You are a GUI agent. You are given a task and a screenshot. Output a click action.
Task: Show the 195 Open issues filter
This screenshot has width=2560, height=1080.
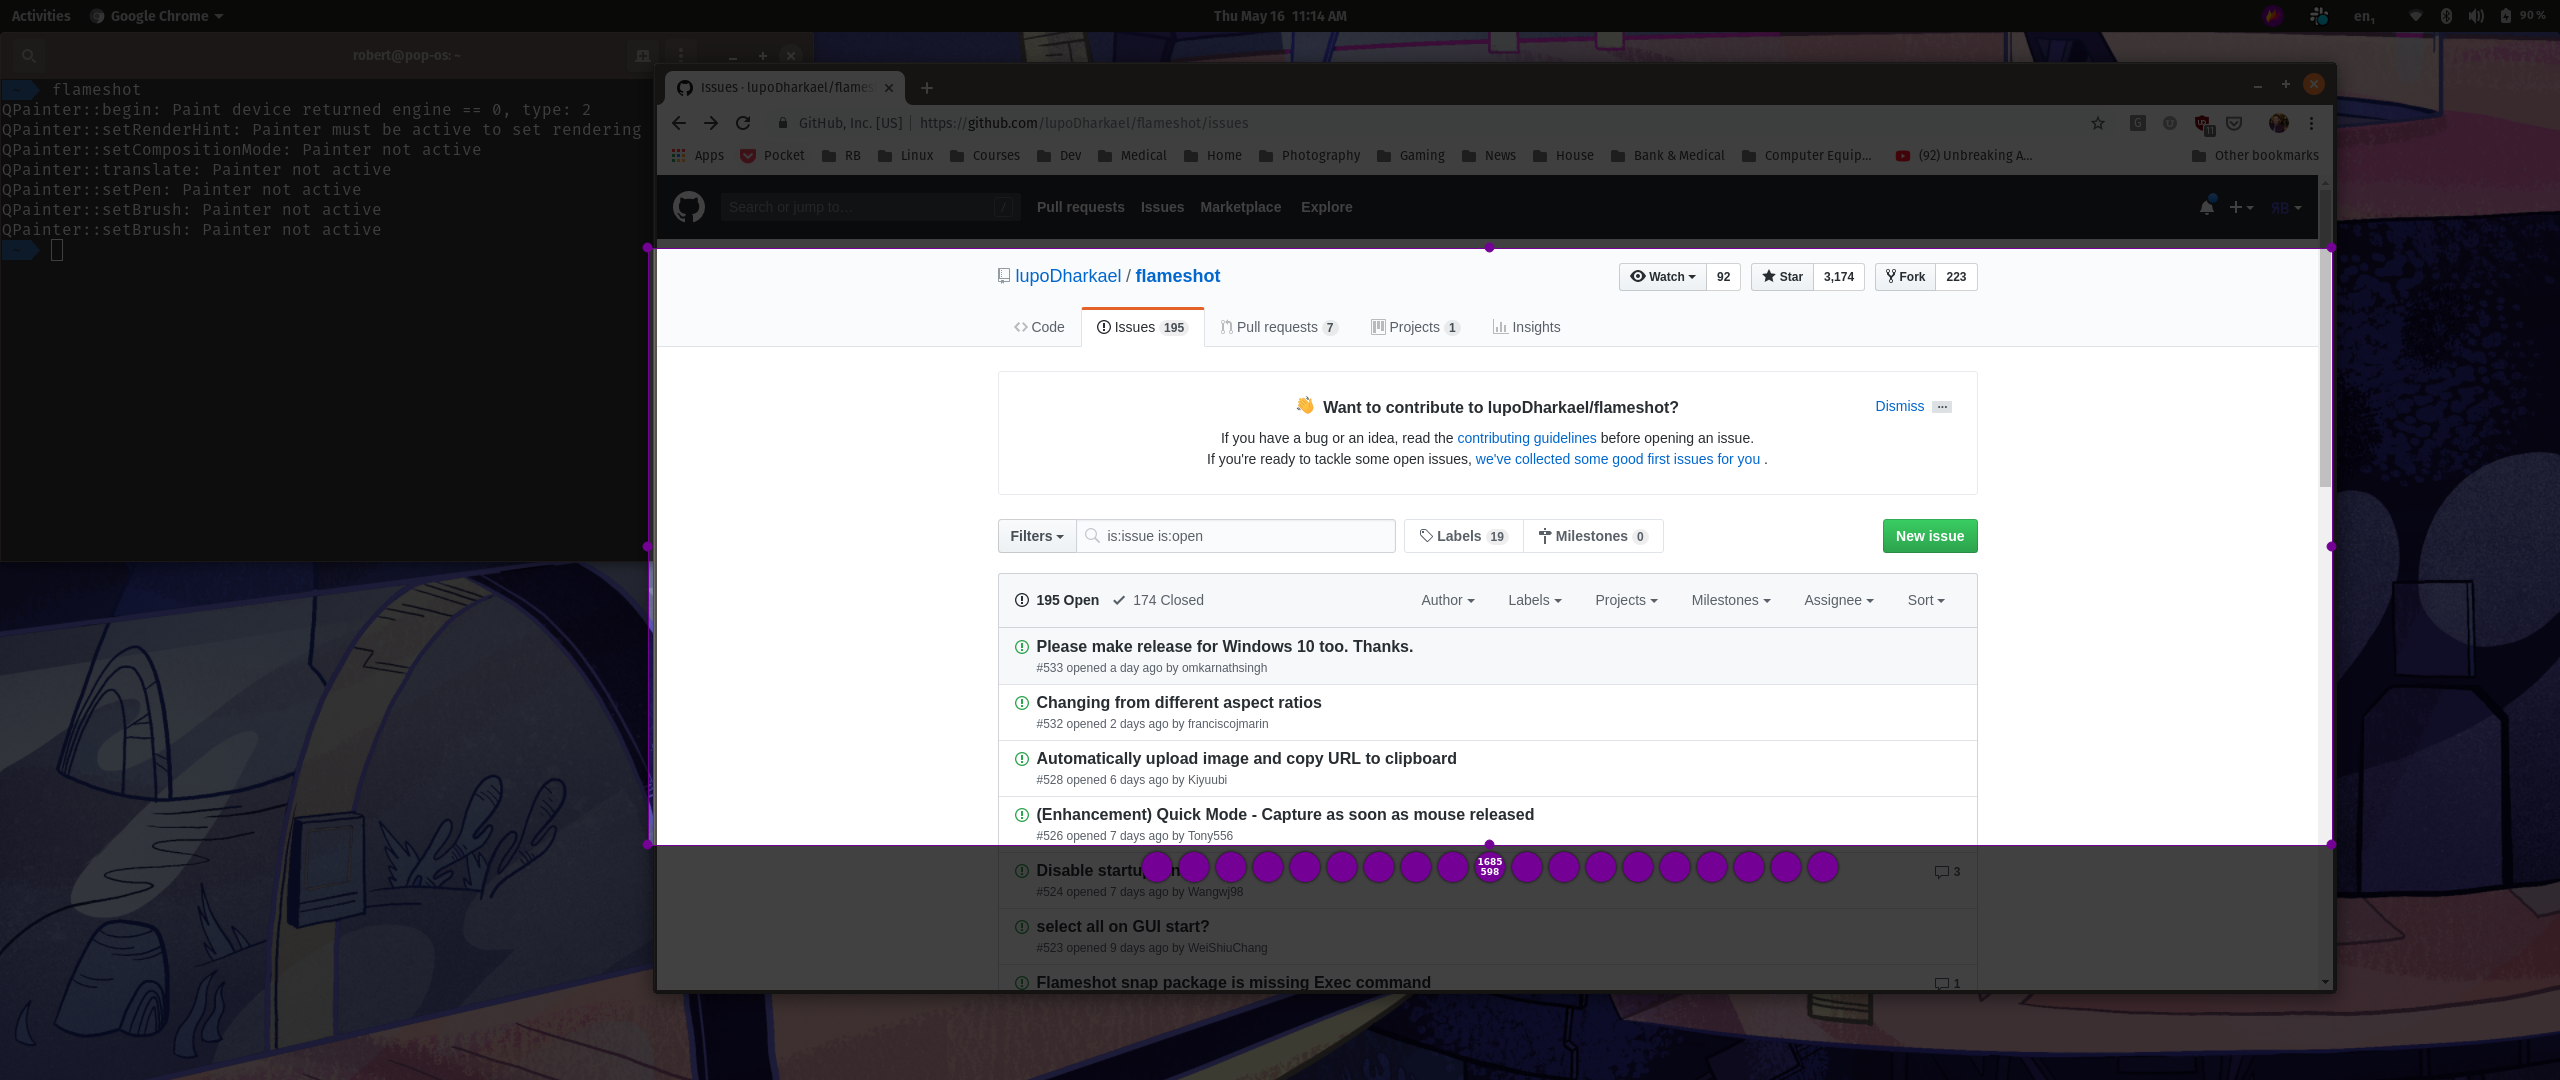click(1056, 600)
